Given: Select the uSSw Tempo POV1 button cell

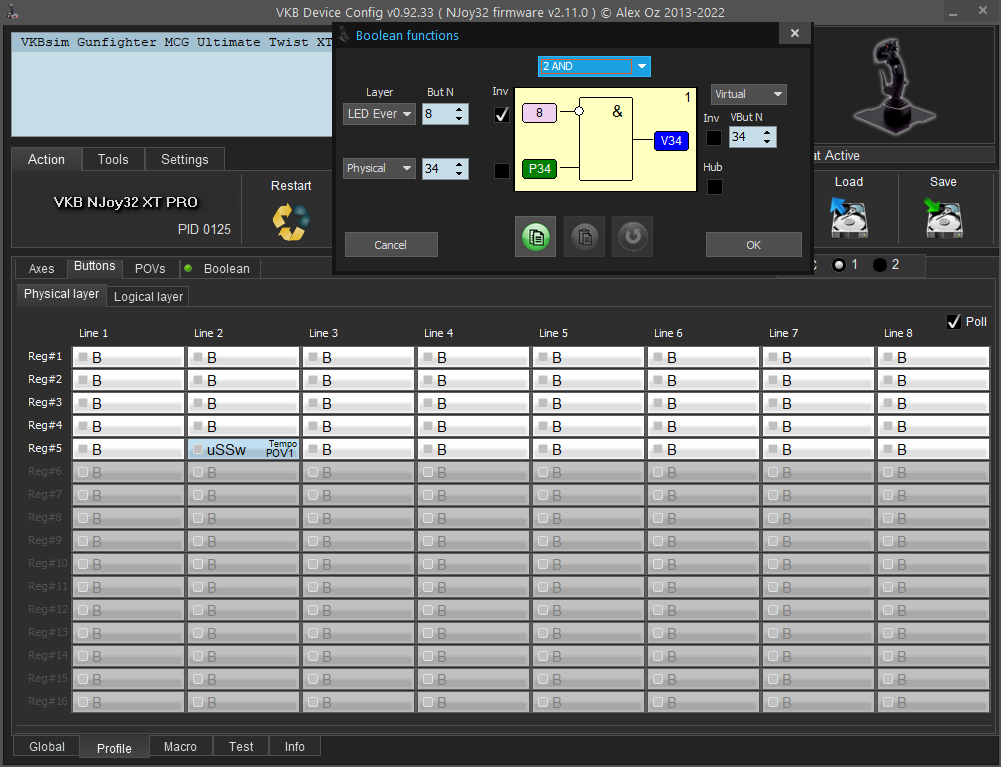Looking at the screenshot, I should click(x=243, y=449).
